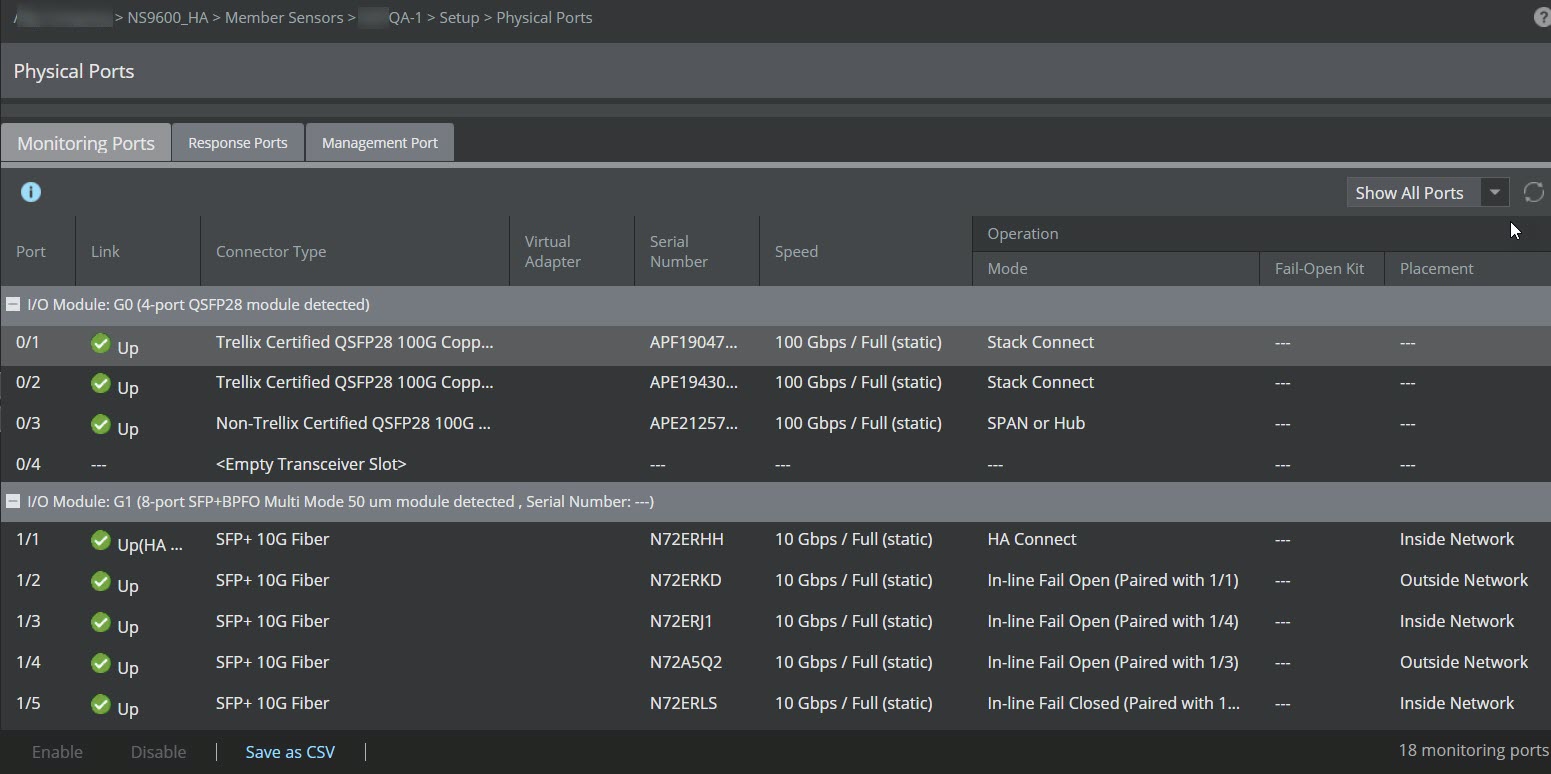Open the Management Port tab
Image resolution: width=1551 pixels, height=774 pixels.
point(380,143)
